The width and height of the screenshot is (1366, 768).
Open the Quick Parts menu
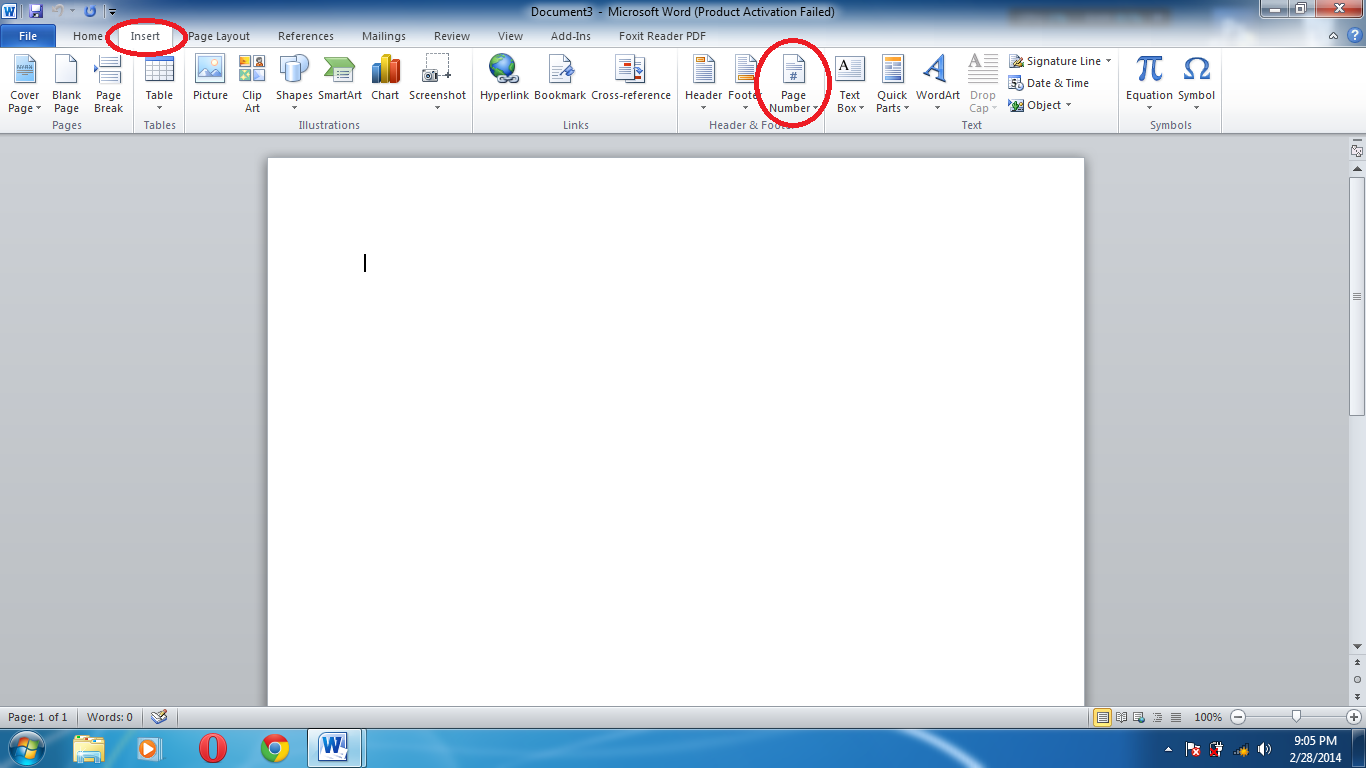coord(892,84)
